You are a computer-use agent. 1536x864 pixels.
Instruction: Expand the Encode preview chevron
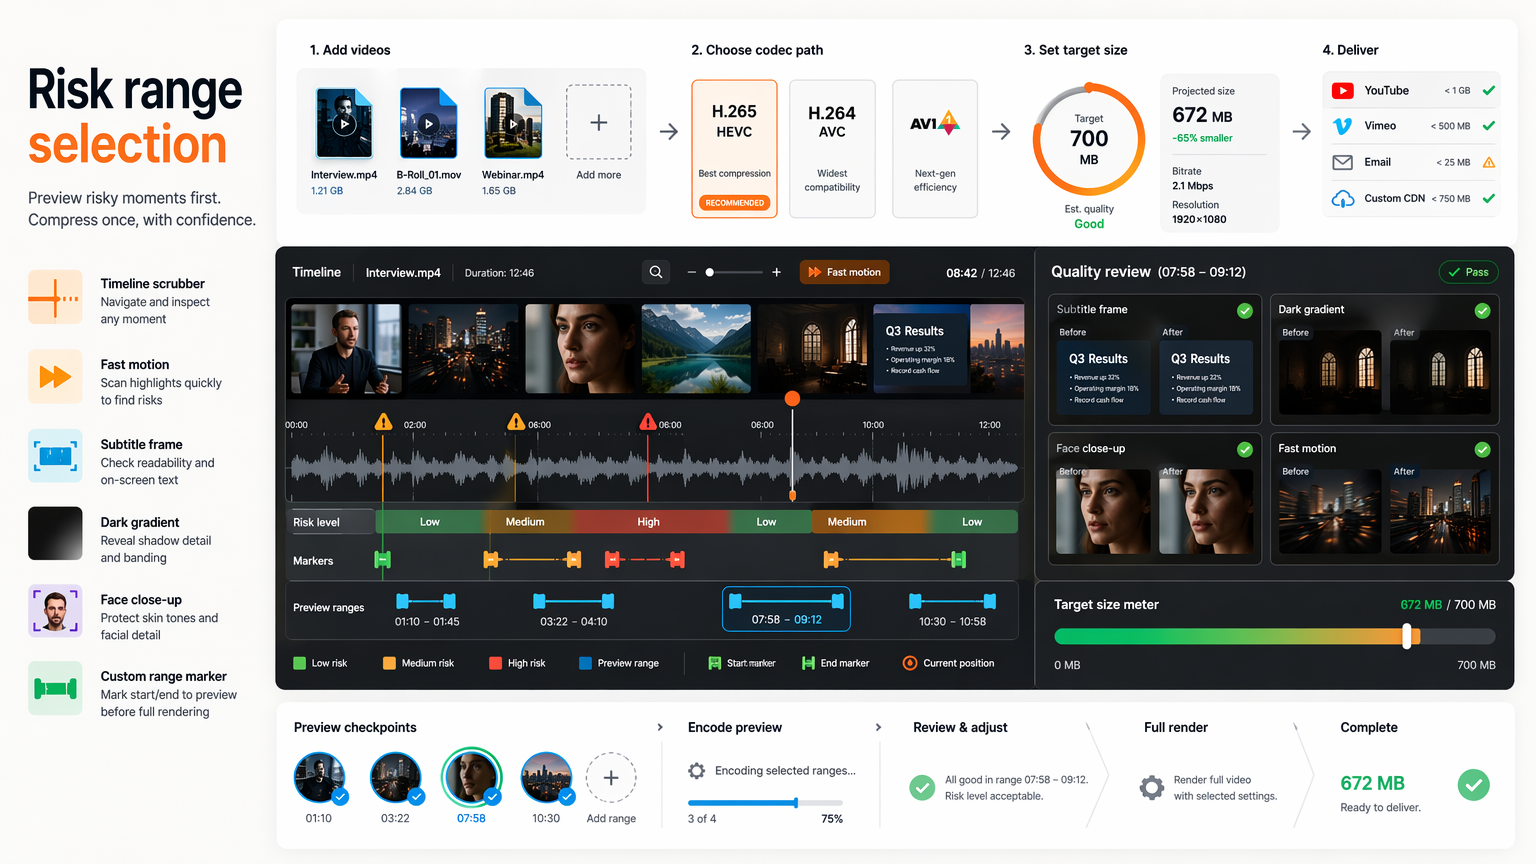tap(878, 727)
